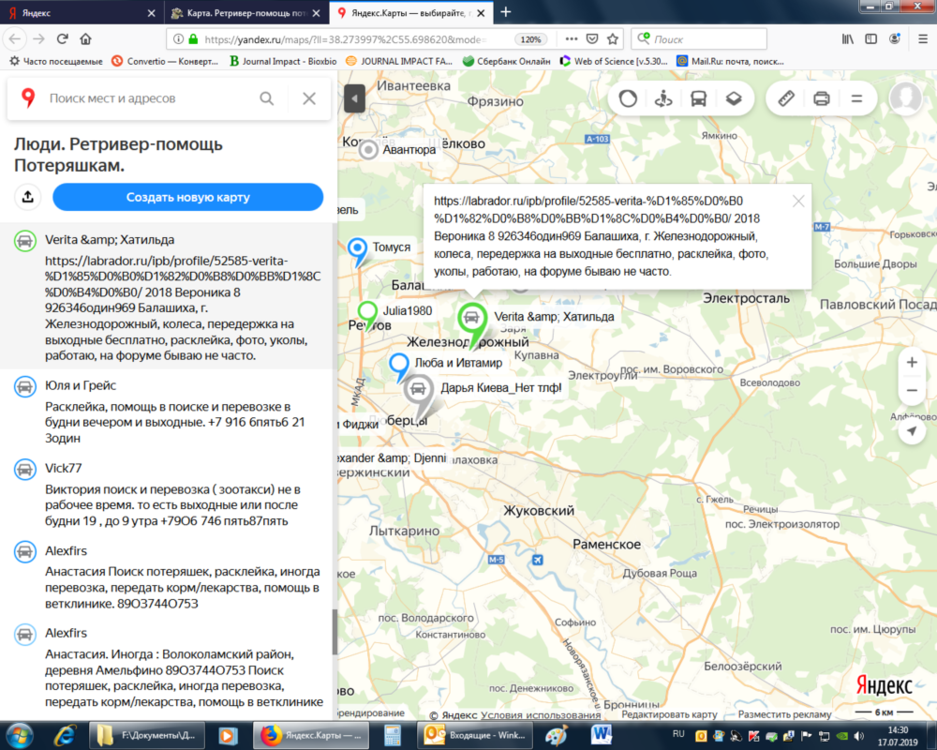
Task: Click the my location arrow button
Action: point(911,431)
